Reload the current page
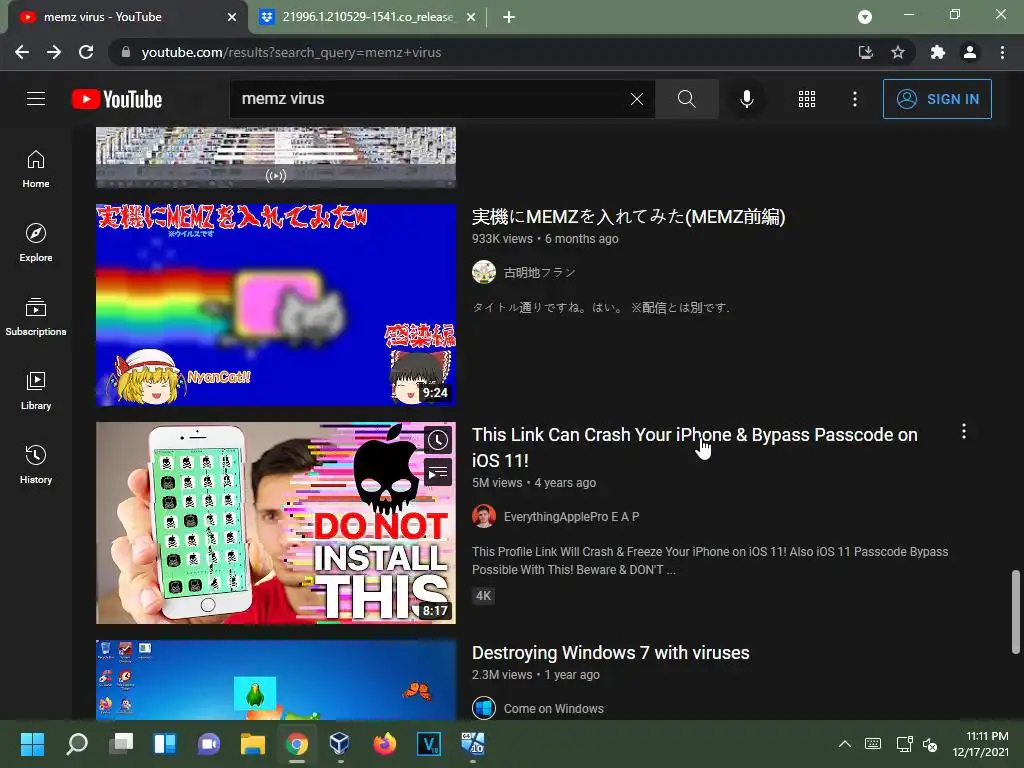Screen dimensions: 1024x768 [x=86, y=52]
